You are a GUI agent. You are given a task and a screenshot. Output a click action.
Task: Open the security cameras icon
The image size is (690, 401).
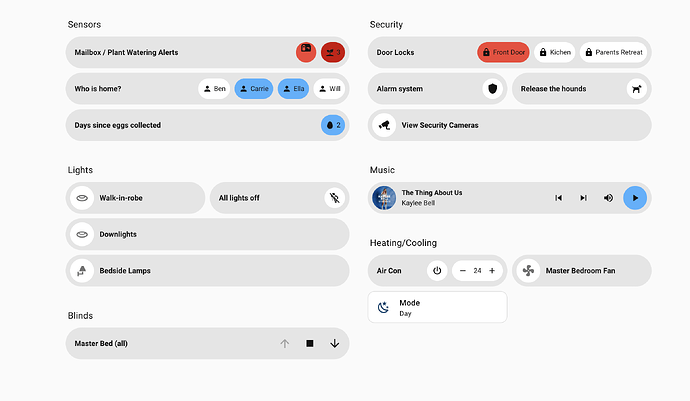(x=384, y=125)
